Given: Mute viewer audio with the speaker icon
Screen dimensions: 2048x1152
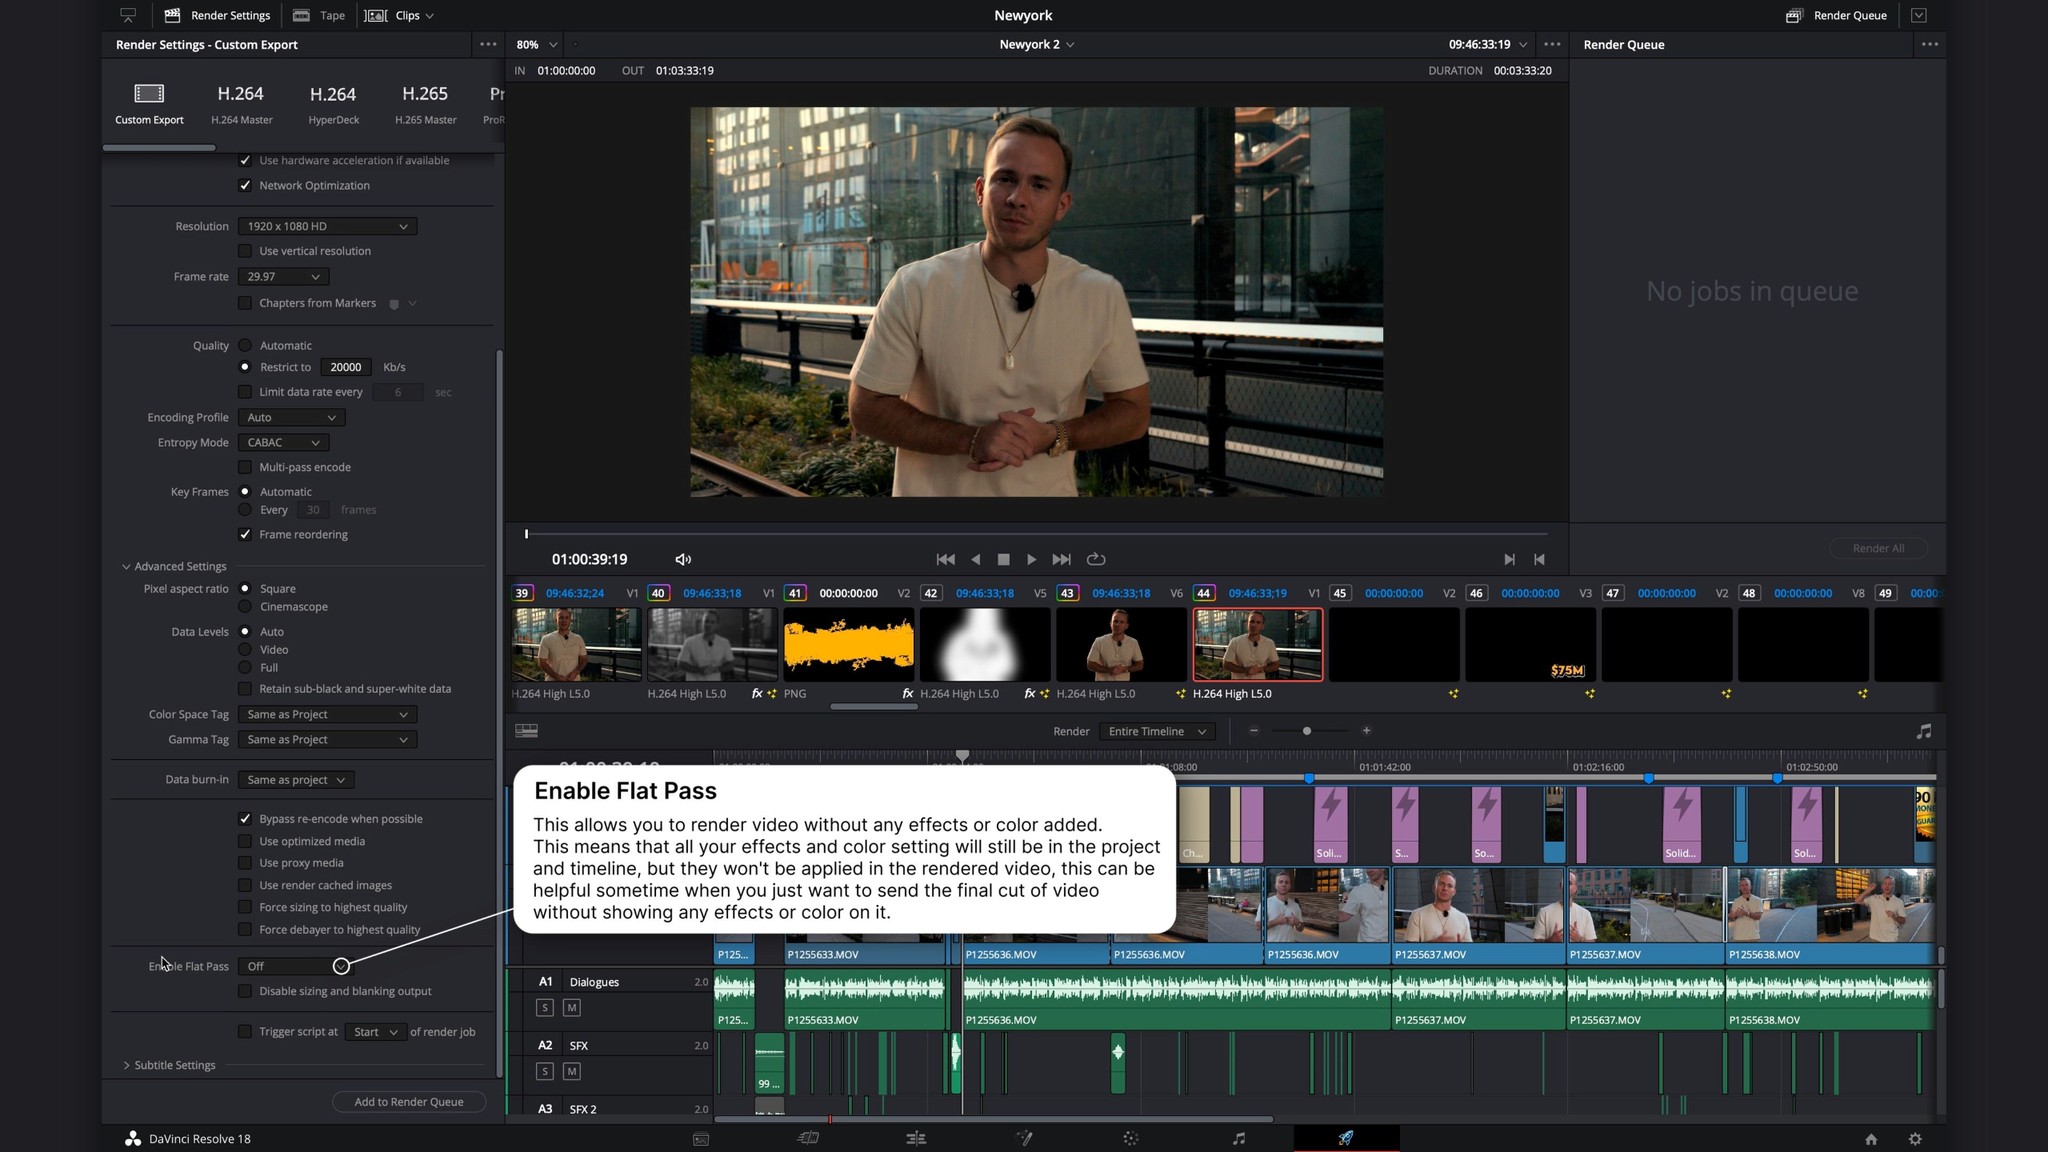Looking at the screenshot, I should click(683, 559).
